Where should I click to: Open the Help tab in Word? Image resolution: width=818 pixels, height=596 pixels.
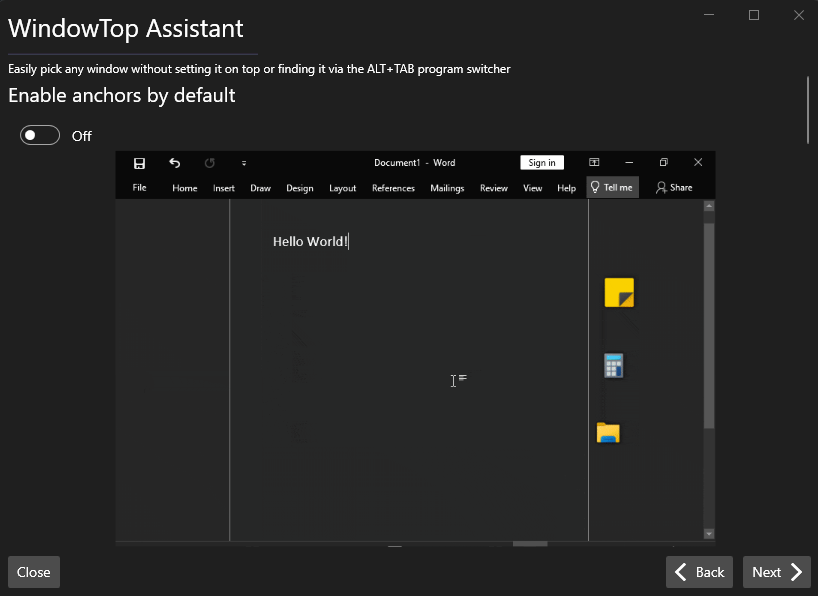566,188
